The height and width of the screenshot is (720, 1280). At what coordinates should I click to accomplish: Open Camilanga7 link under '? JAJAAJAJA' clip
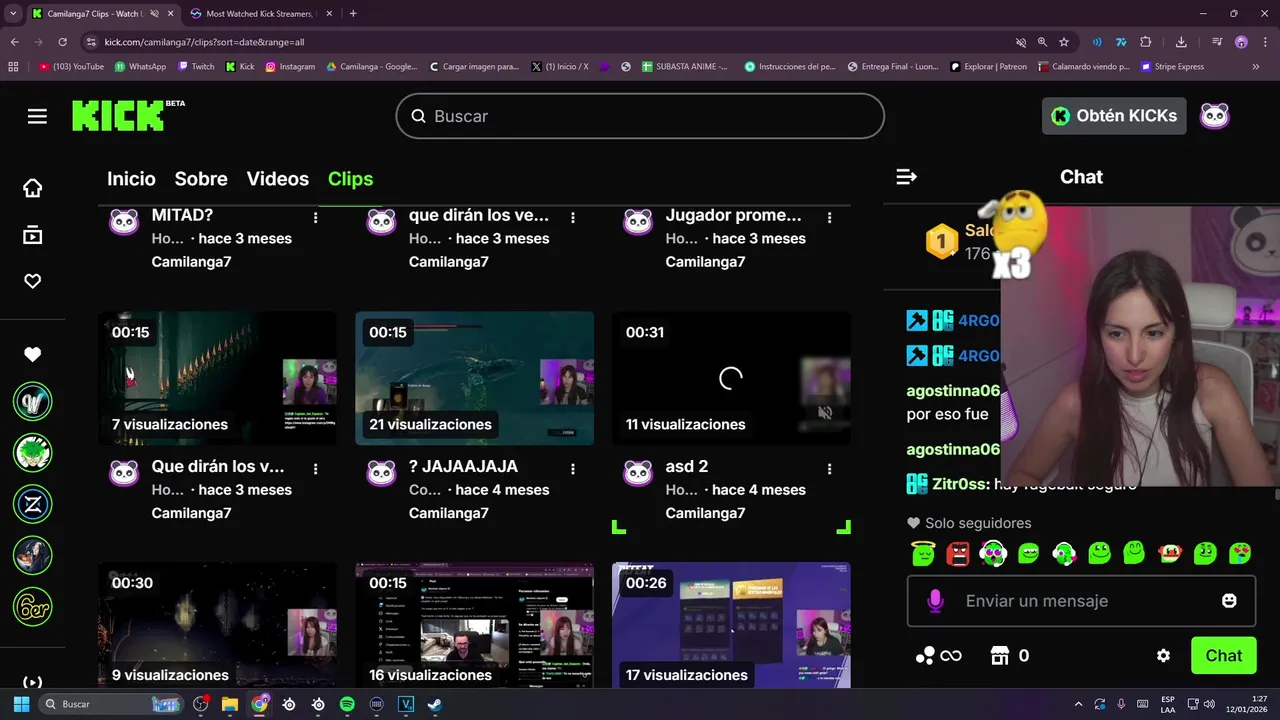(448, 513)
